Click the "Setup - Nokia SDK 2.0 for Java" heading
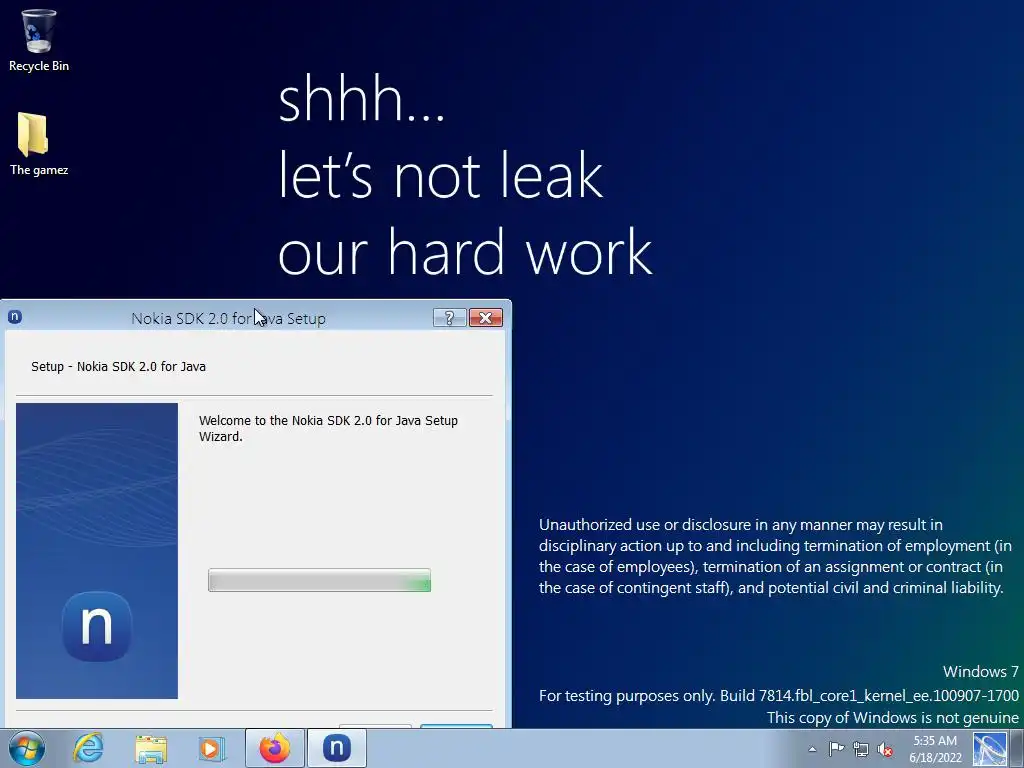Screen dimensions: 1024x768 118,366
